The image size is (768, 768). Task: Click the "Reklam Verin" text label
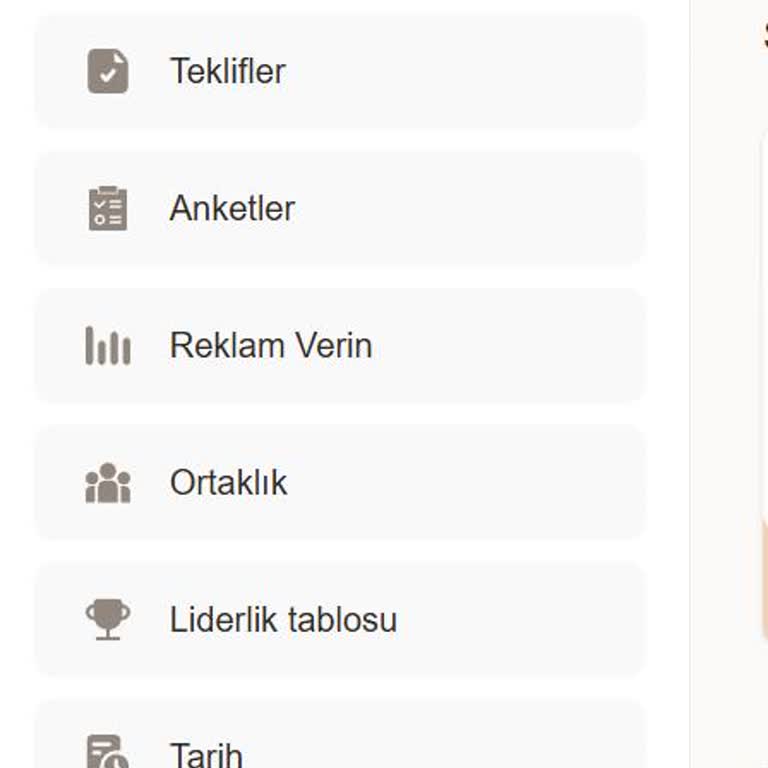(271, 346)
